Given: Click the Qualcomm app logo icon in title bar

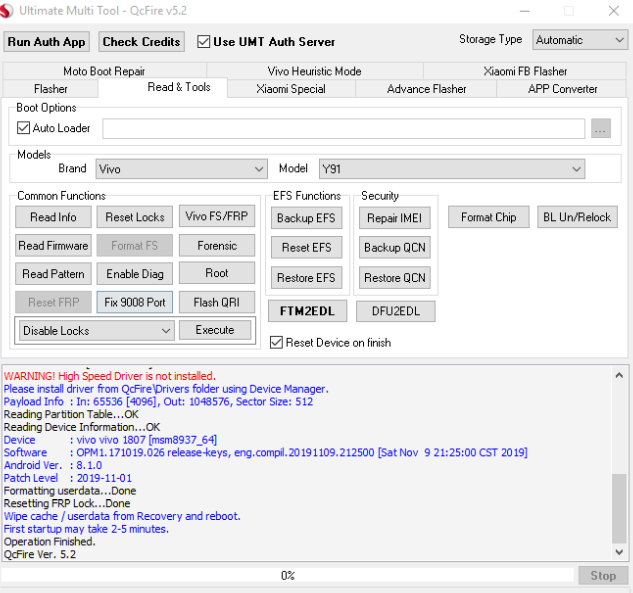Looking at the screenshot, I should [x=6, y=10].
